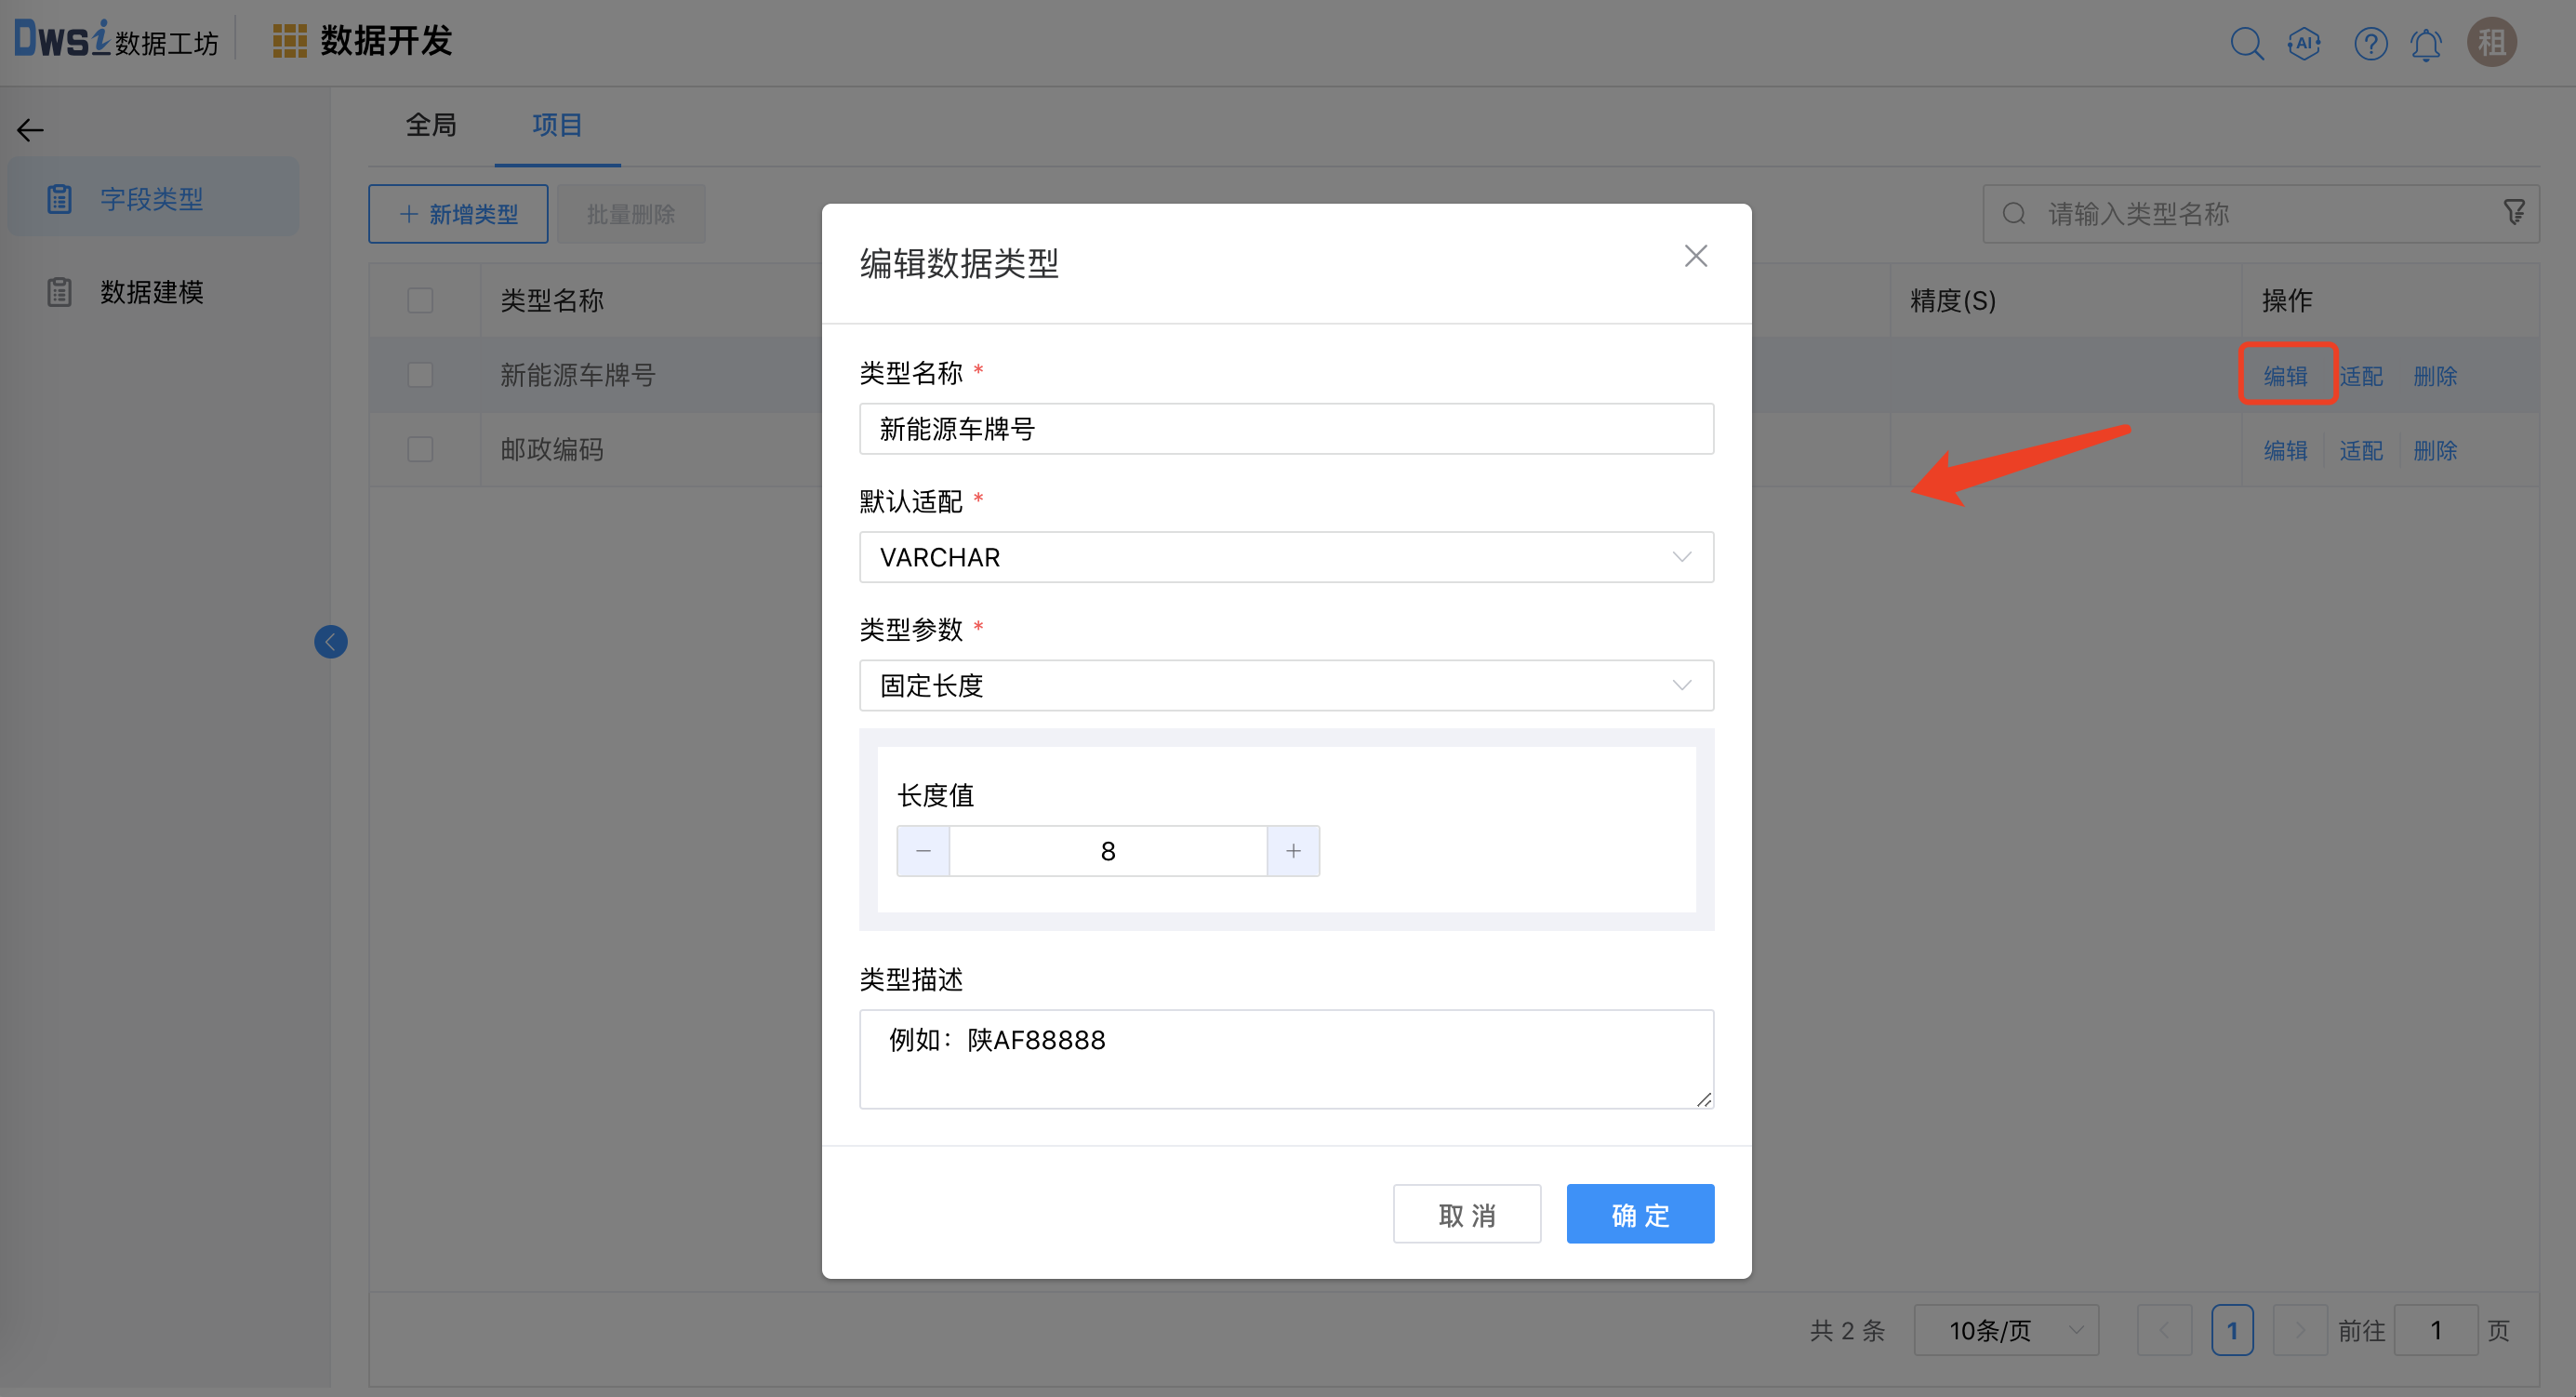Check the 邮政编码 row checkbox
The height and width of the screenshot is (1397, 2576).
[420, 450]
